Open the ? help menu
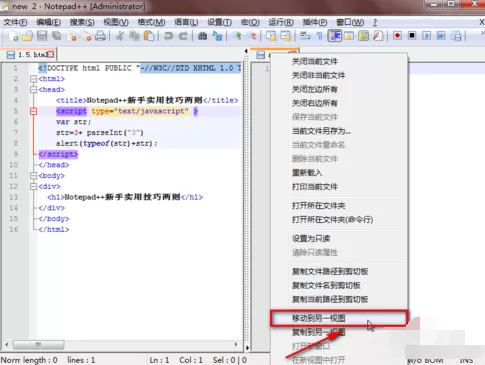Screen dimensions: 485x365 pos(375,22)
